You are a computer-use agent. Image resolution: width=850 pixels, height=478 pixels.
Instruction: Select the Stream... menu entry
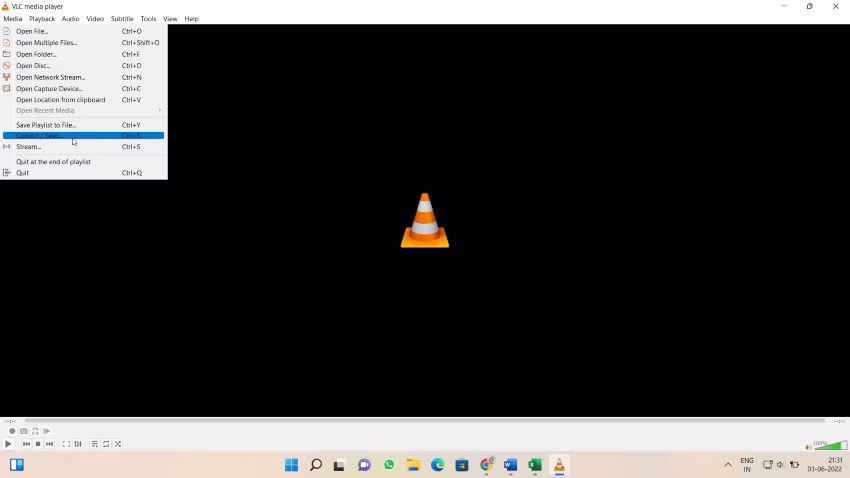click(x=83, y=147)
